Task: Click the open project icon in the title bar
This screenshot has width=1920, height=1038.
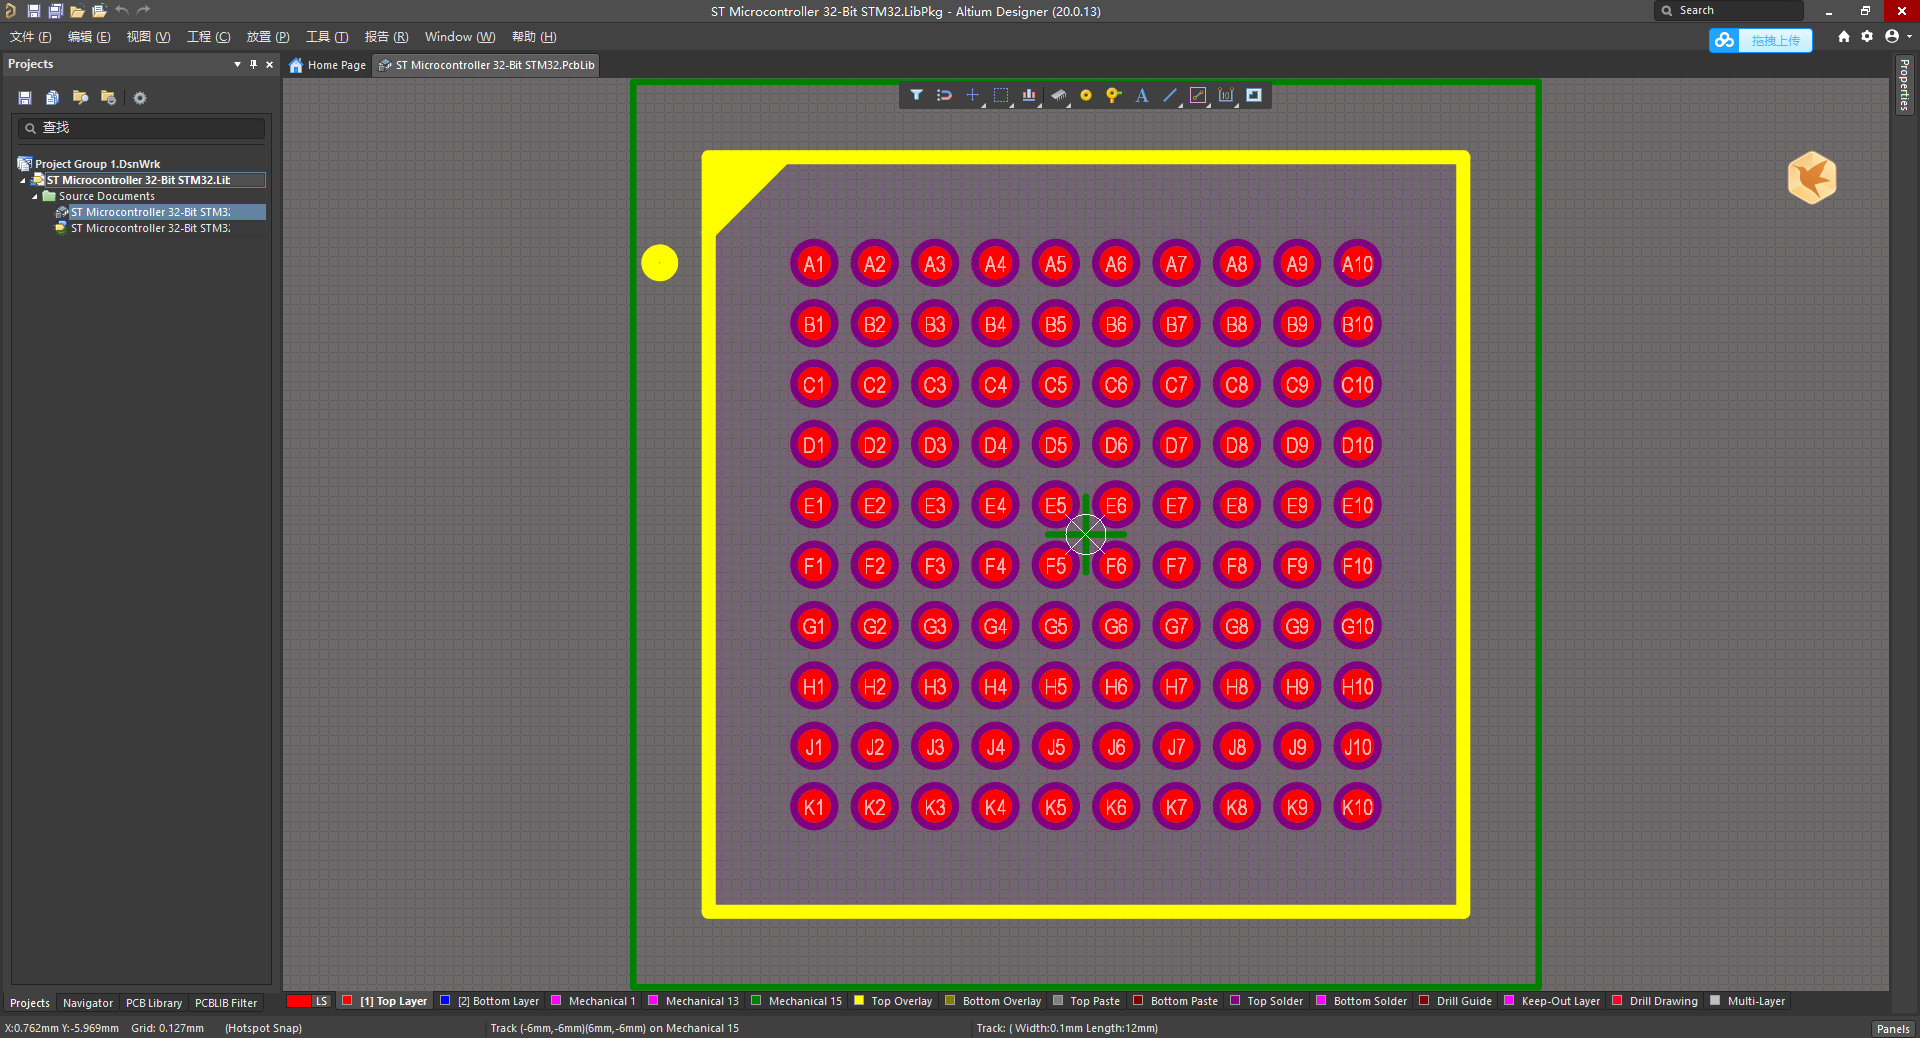Action: pos(99,11)
